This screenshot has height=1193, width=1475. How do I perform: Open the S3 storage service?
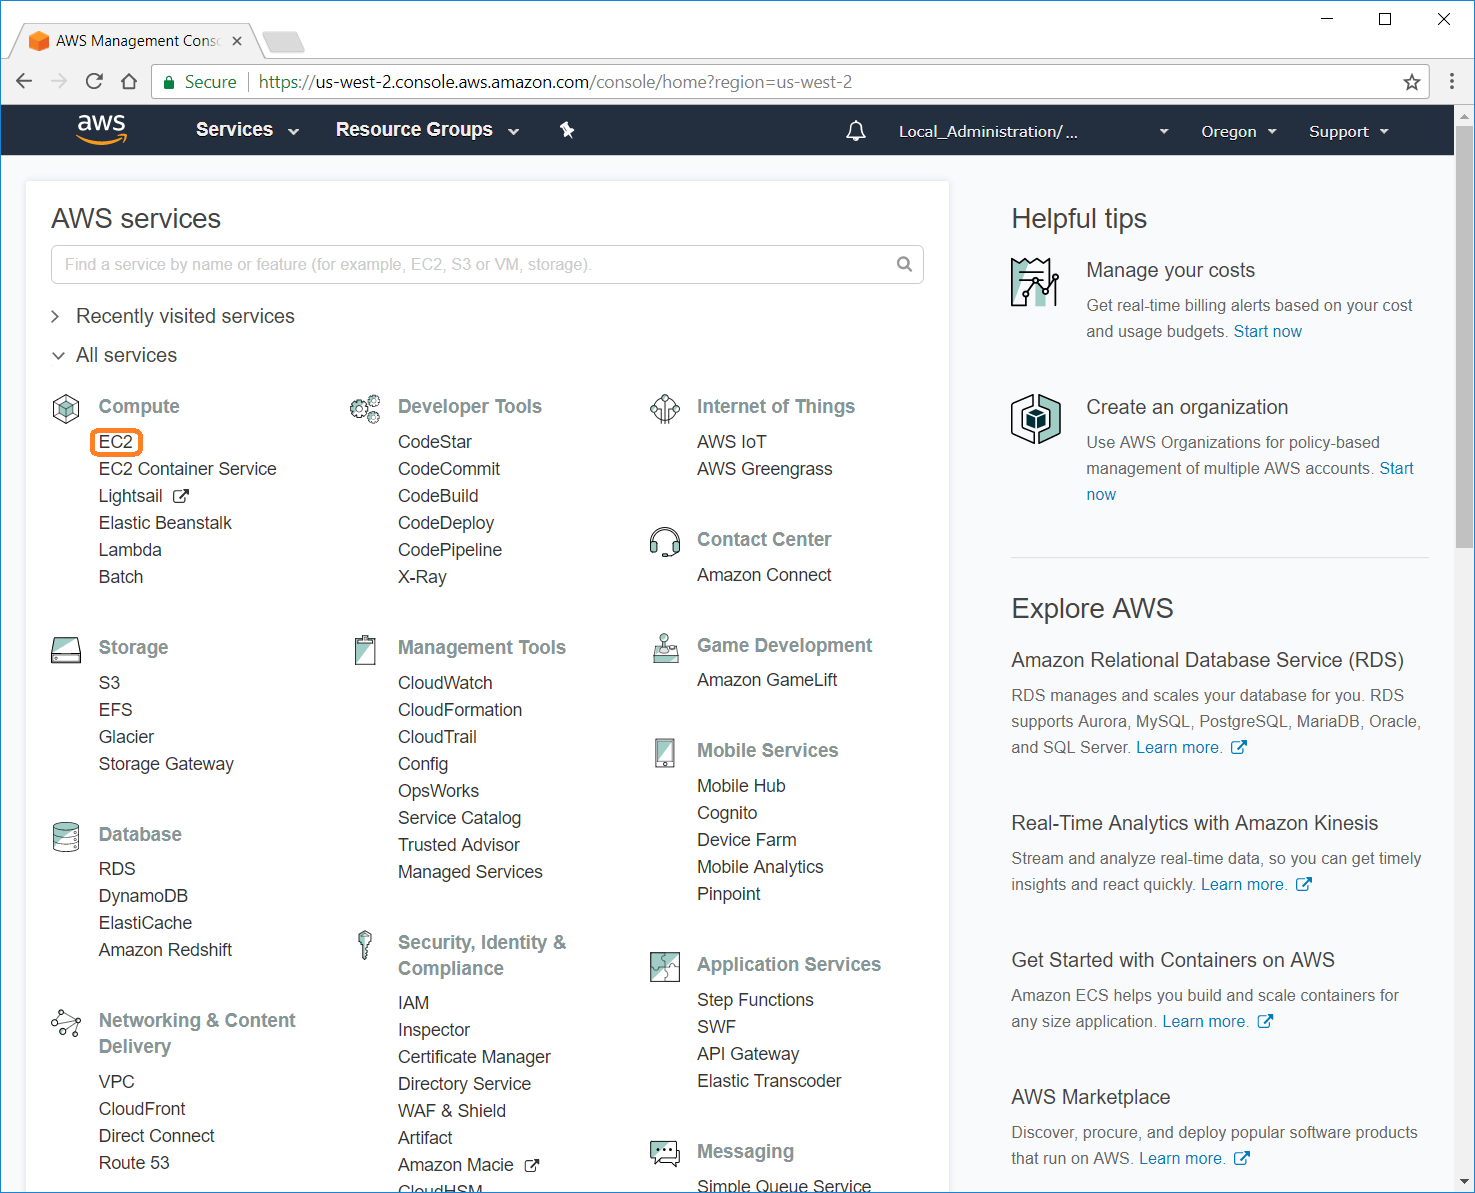(x=109, y=683)
